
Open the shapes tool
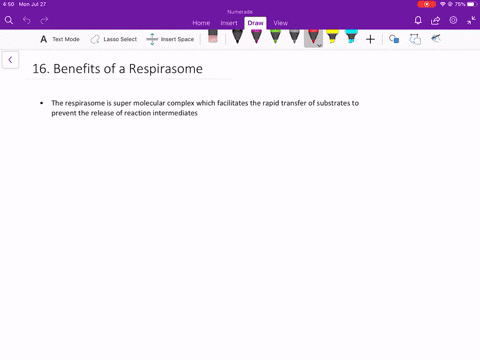coord(394,39)
